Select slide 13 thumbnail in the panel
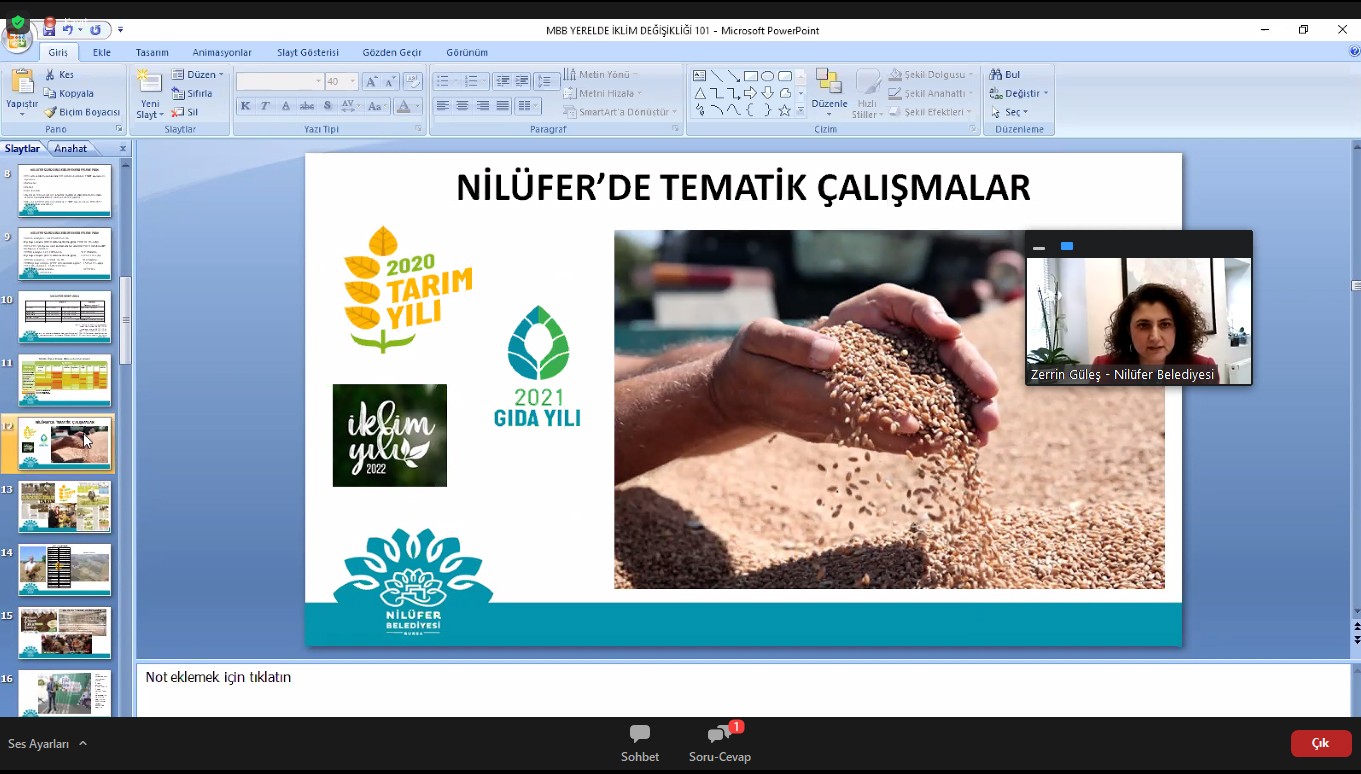The width and height of the screenshot is (1361, 774). (x=63, y=506)
